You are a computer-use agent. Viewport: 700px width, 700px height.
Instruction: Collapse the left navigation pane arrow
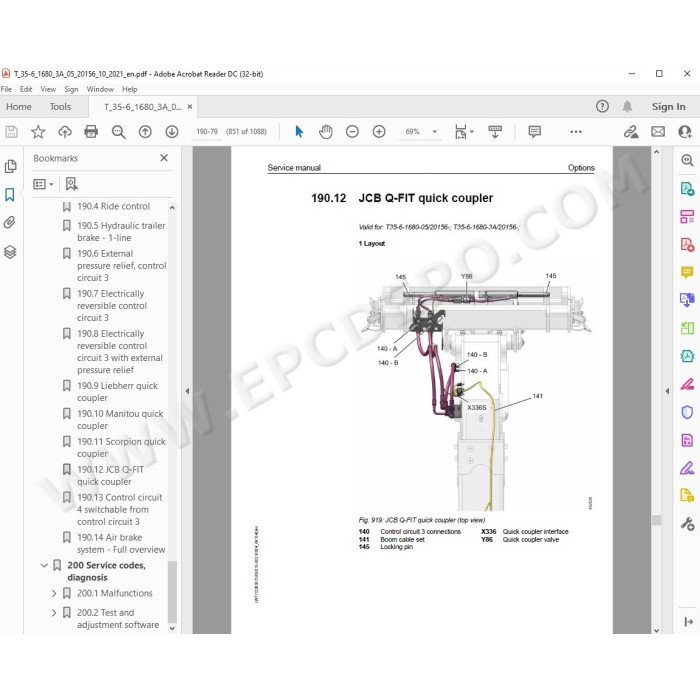tap(187, 391)
